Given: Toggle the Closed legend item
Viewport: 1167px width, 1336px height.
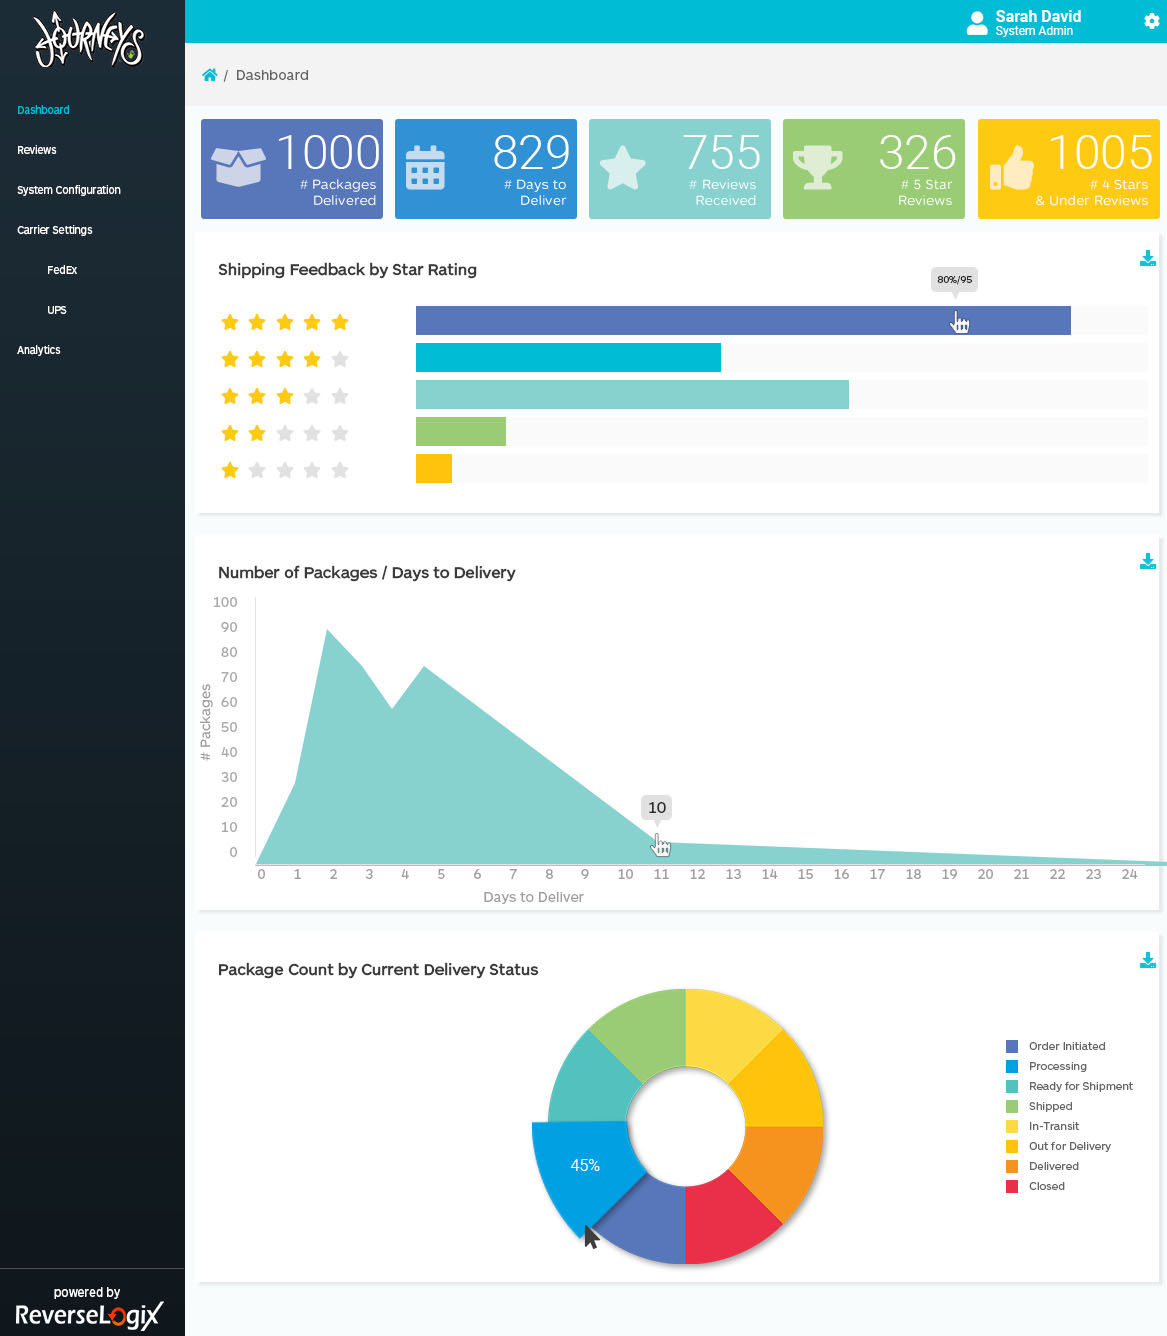Looking at the screenshot, I should [1046, 1186].
